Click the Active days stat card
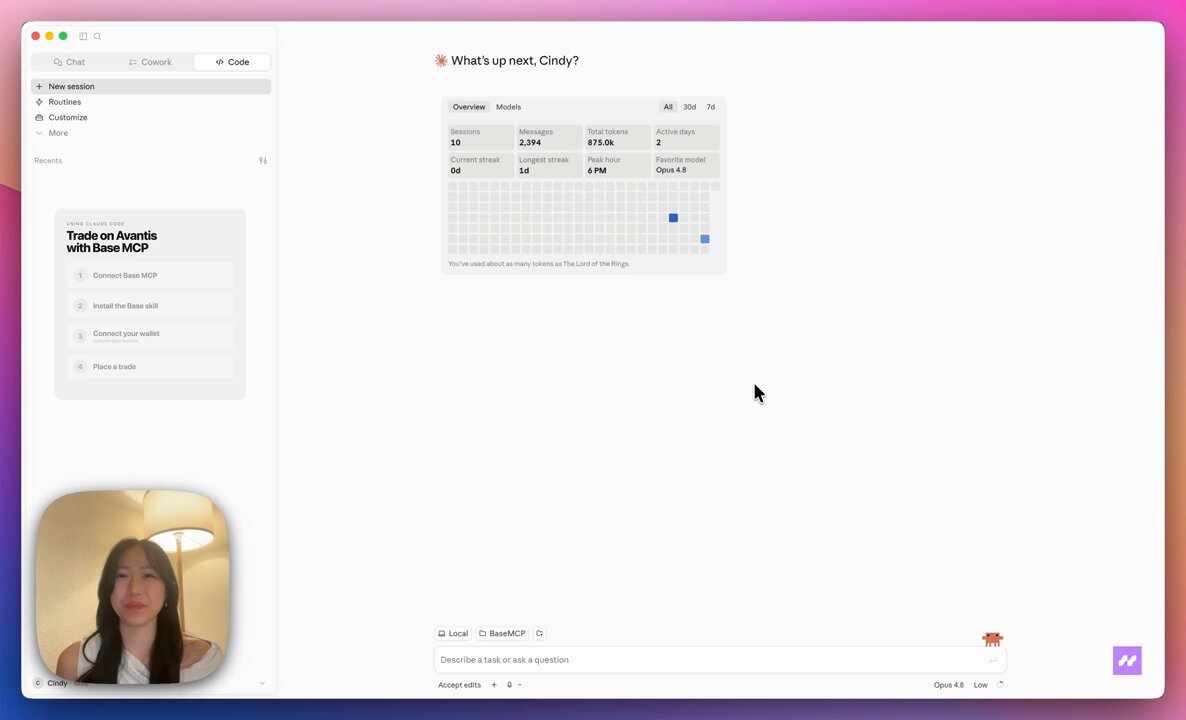The height and width of the screenshot is (720, 1186). point(687,137)
